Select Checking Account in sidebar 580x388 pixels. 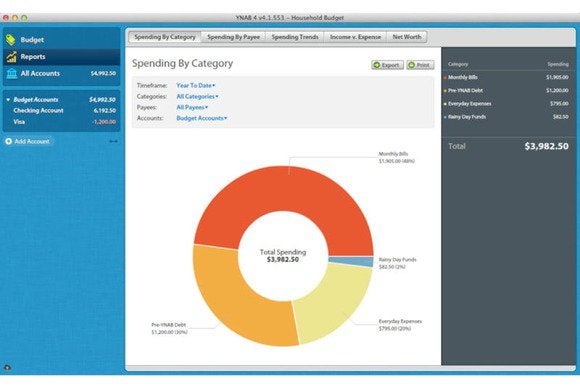click(61, 111)
